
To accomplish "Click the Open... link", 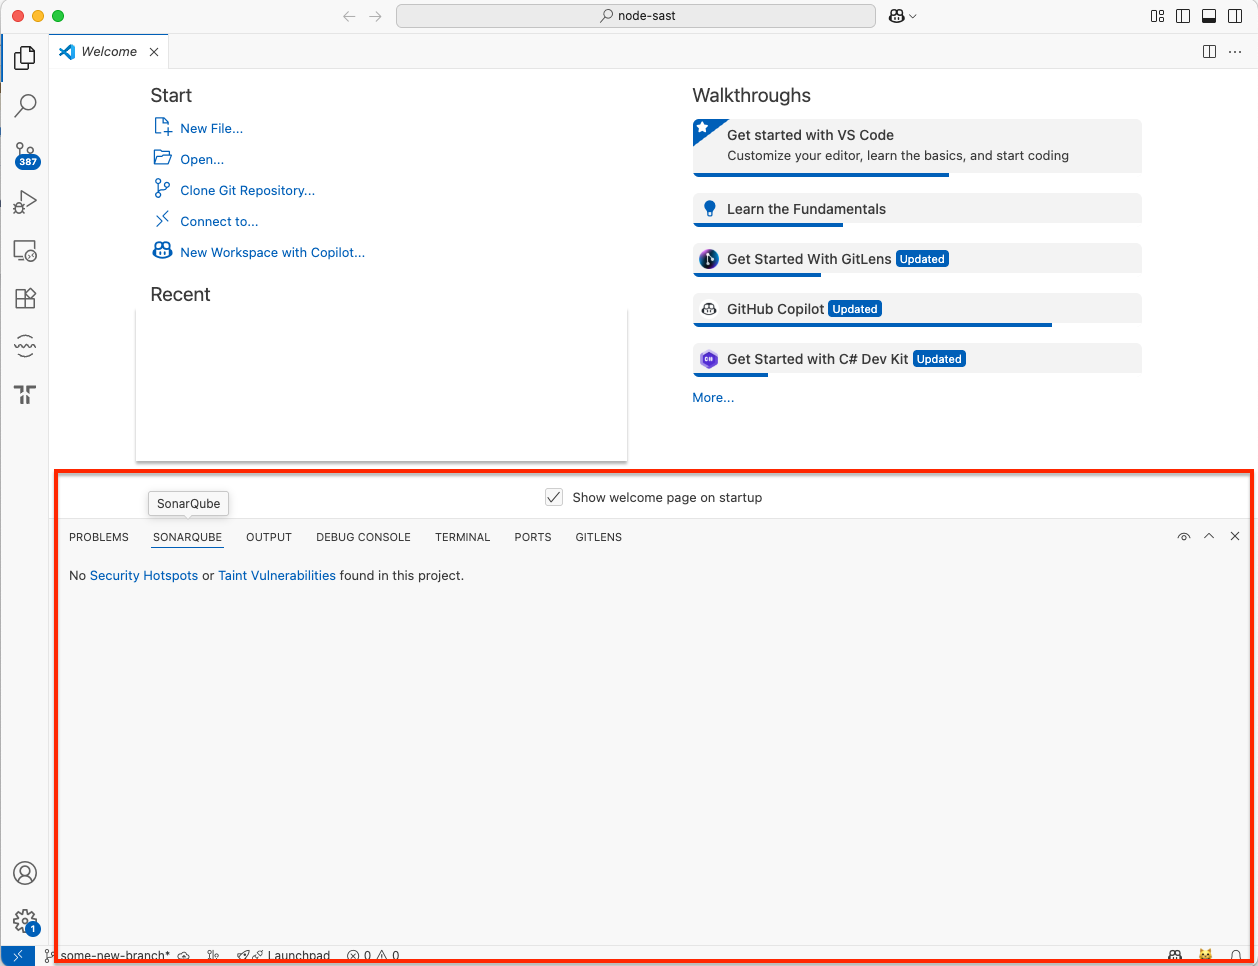I will tap(202, 159).
